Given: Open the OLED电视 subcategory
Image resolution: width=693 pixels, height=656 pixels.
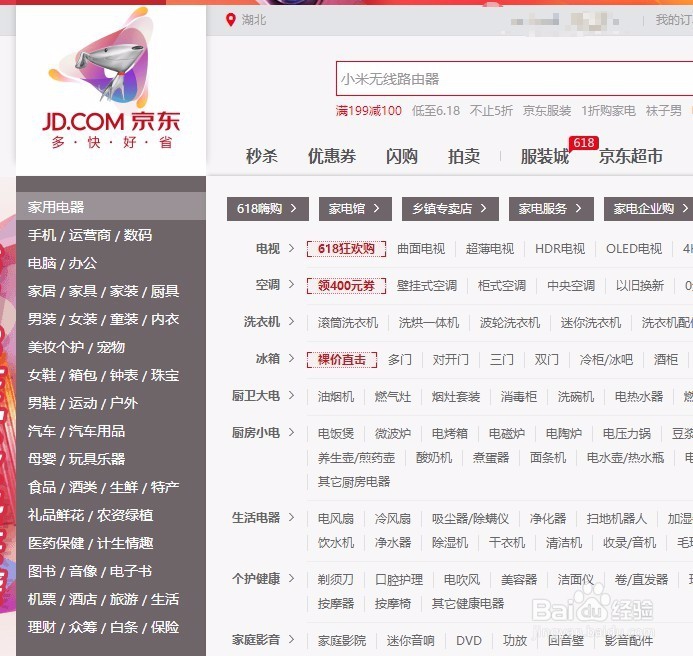Looking at the screenshot, I should 634,249.
